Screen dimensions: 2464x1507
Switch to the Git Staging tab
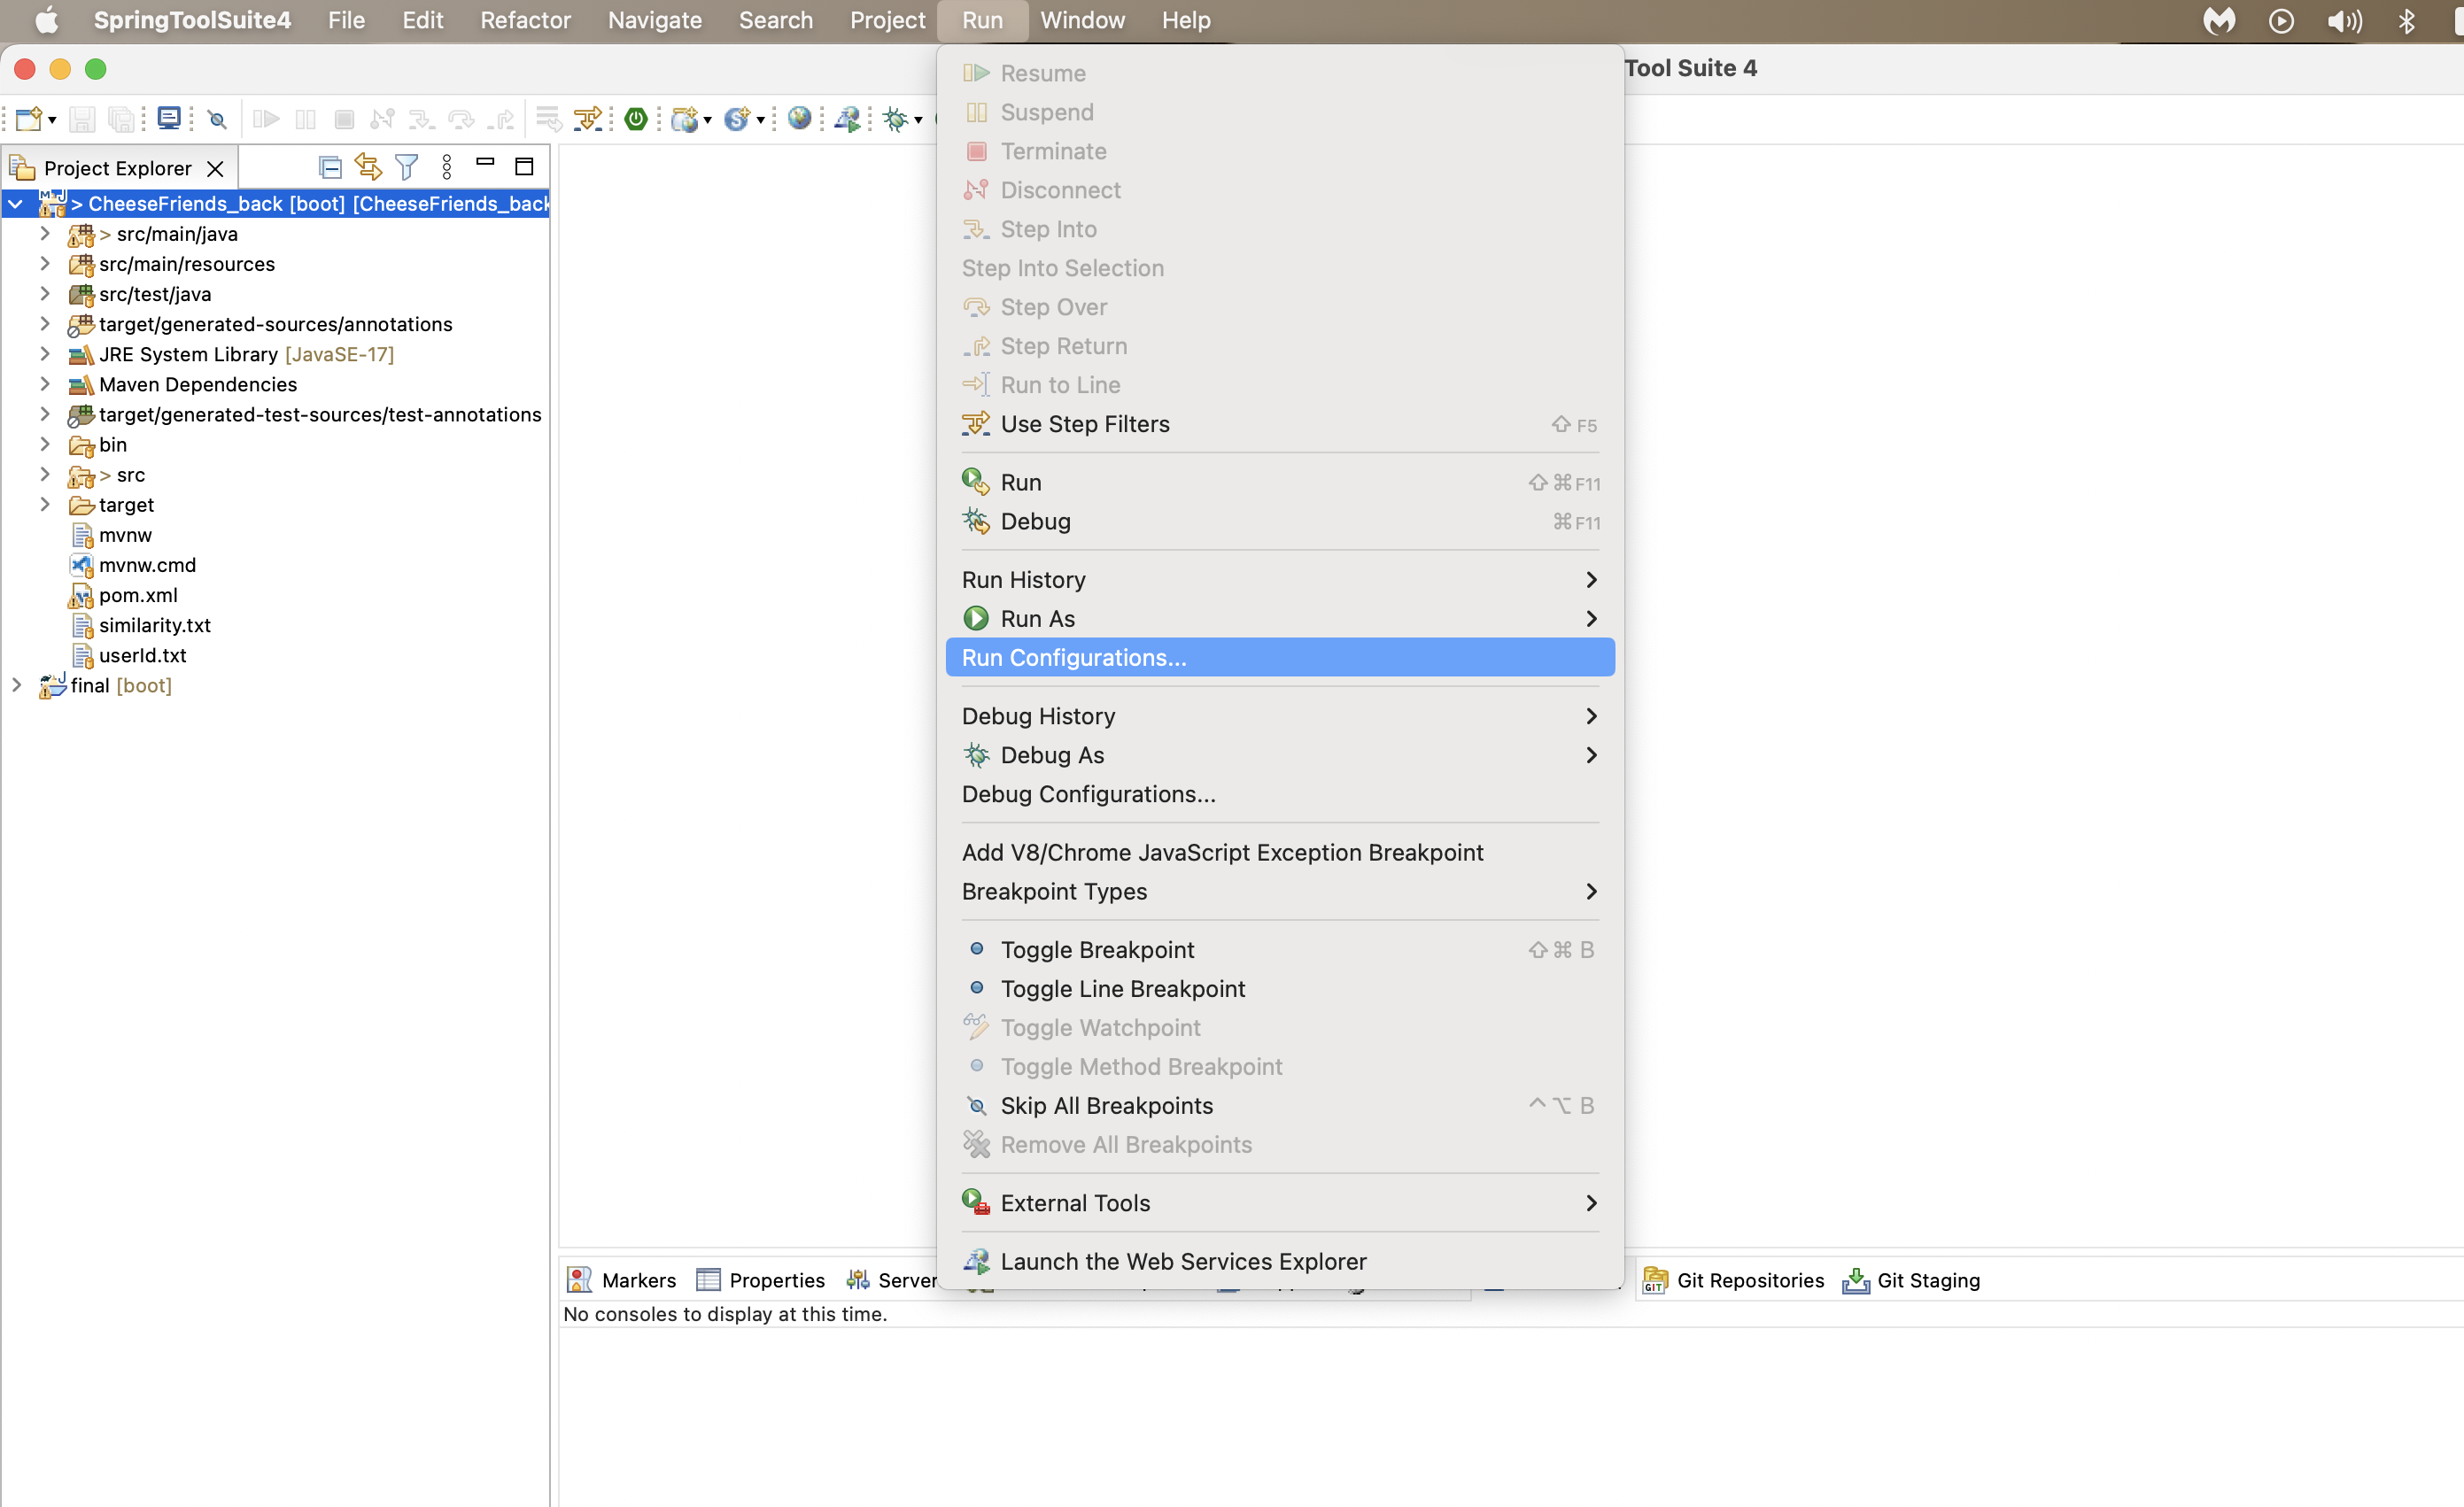click(x=1911, y=1280)
